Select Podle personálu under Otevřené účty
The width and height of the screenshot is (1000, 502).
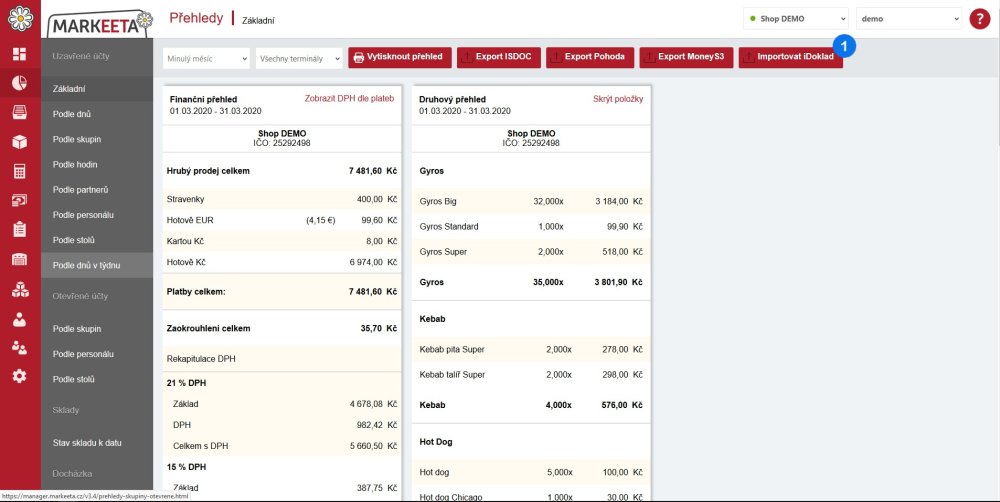click(97, 353)
